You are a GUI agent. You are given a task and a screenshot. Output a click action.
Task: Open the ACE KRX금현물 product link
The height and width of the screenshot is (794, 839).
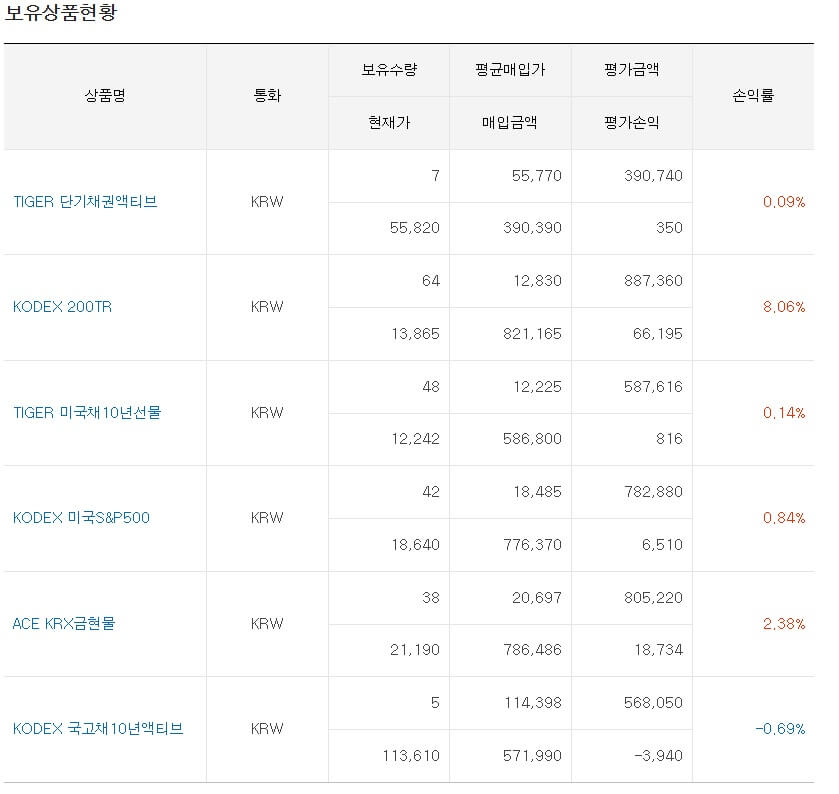[64, 623]
